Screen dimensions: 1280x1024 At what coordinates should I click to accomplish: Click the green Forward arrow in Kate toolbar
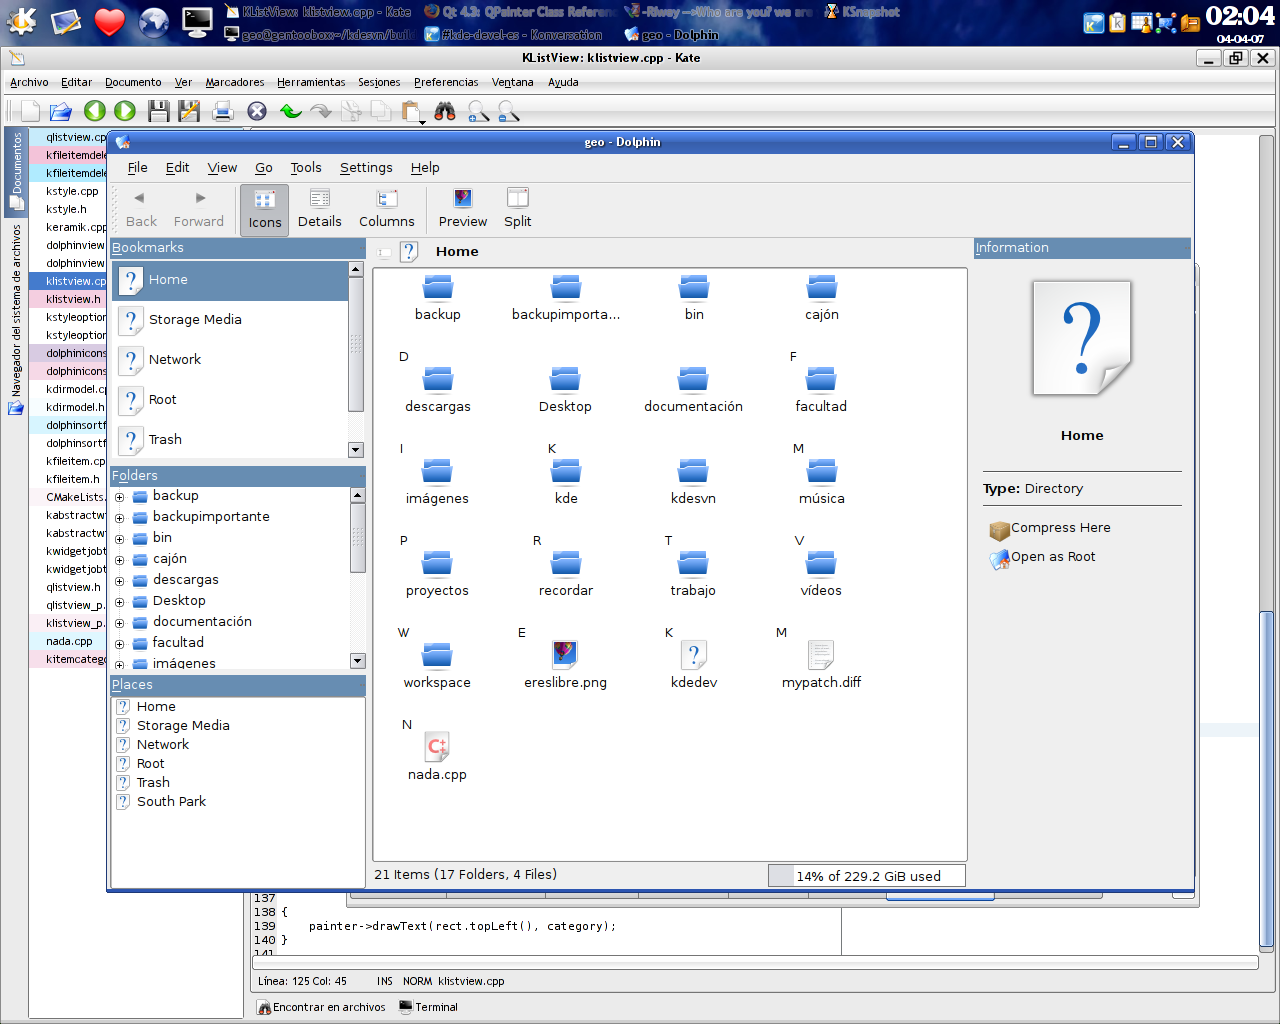click(125, 111)
